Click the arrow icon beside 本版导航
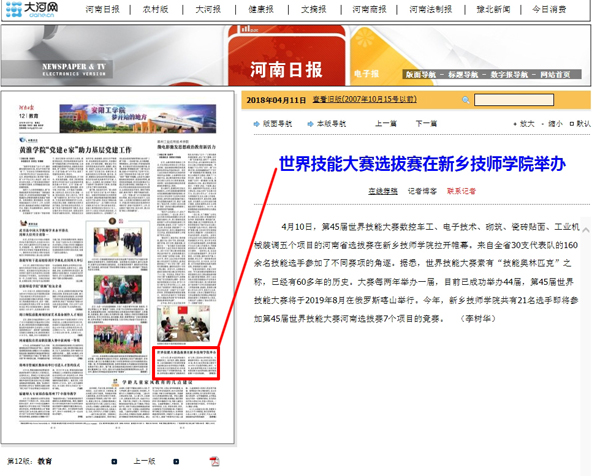This screenshot has width=600, height=476. pyautogui.click(x=308, y=124)
